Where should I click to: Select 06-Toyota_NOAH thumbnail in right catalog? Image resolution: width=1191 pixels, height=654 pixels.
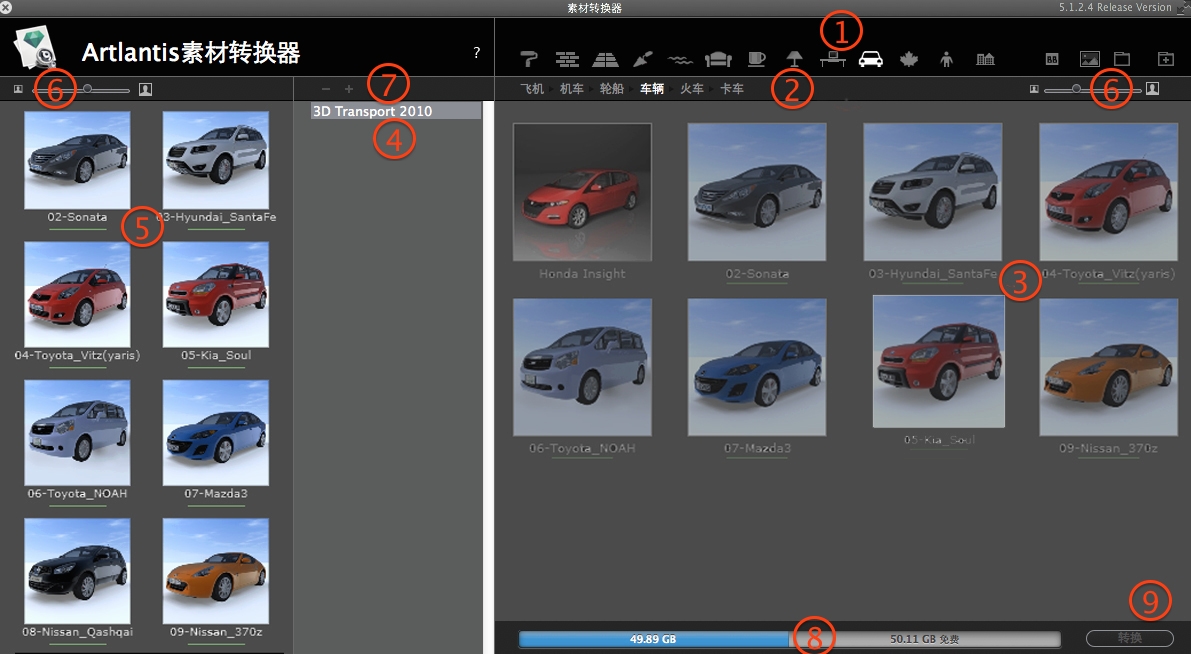click(583, 367)
